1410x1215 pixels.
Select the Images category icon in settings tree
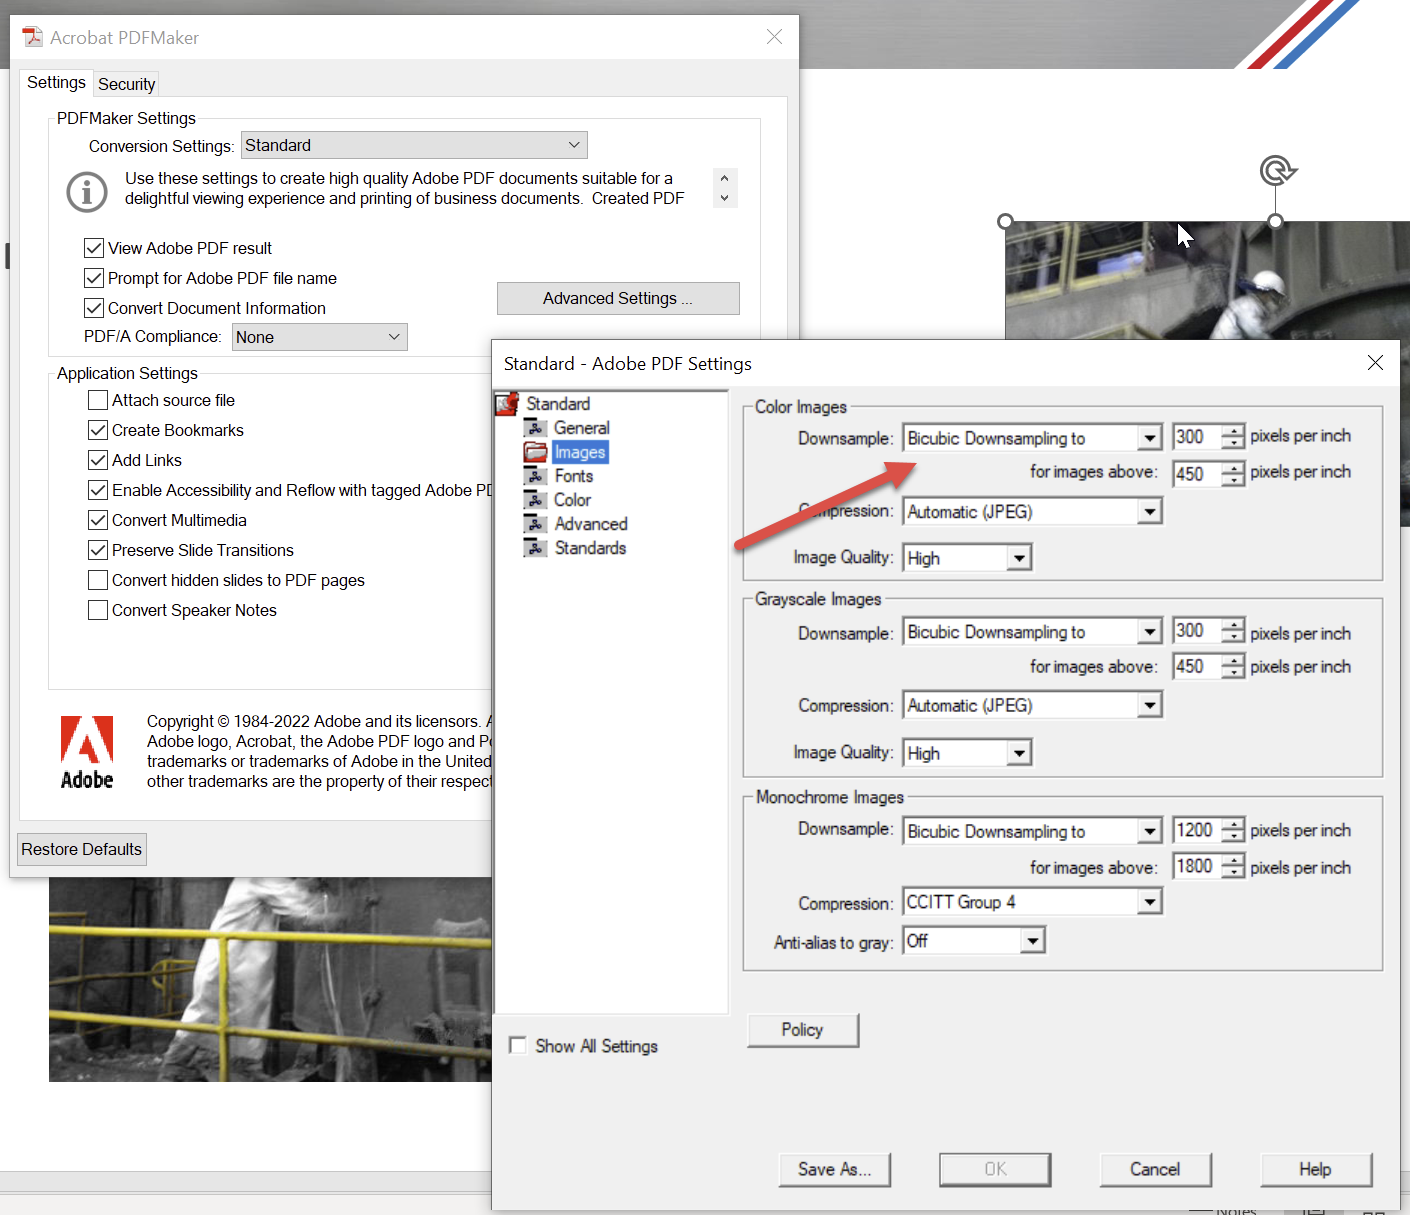coord(536,451)
